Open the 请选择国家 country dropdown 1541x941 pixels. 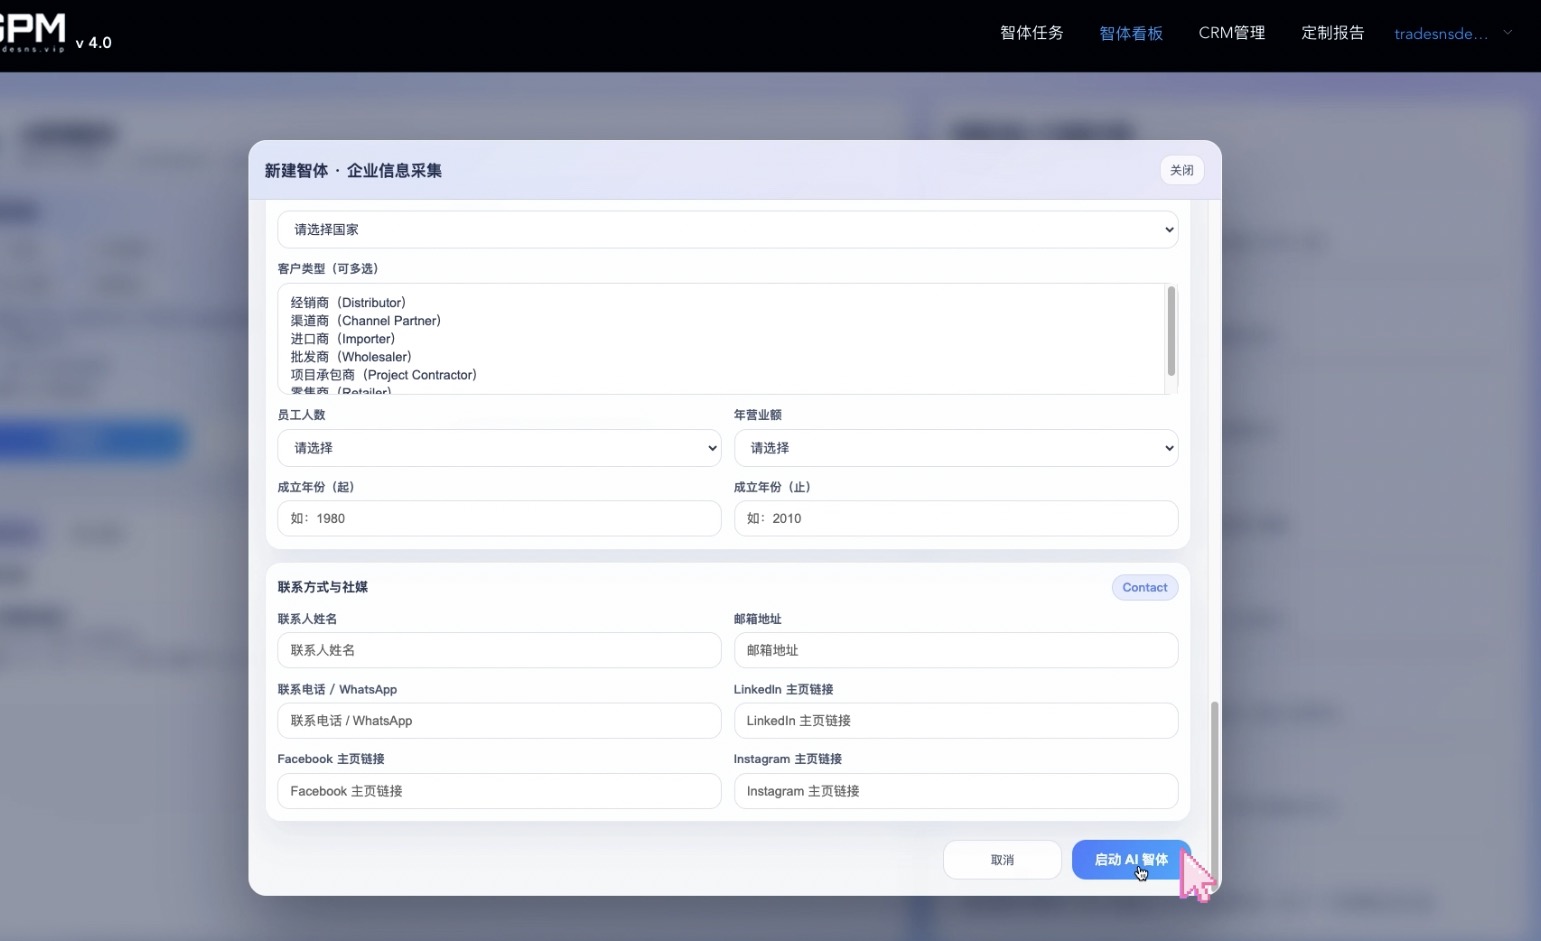727,230
